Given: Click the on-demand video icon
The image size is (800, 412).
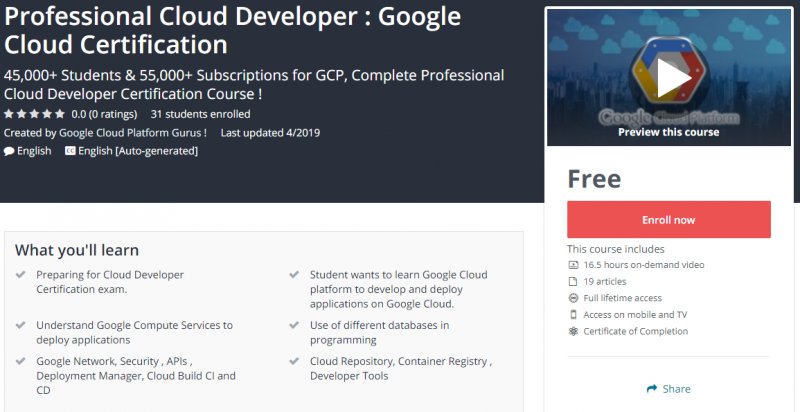Looking at the screenshot, I should tap(573, 265).
